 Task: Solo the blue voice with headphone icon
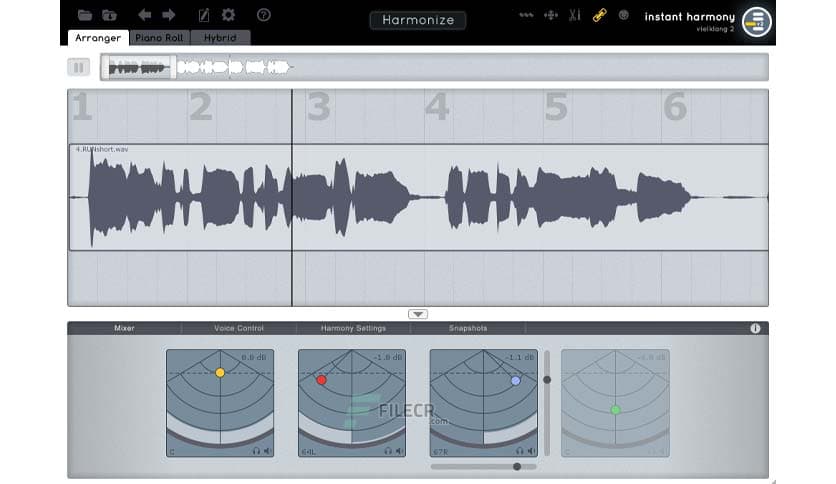point(520,451)
